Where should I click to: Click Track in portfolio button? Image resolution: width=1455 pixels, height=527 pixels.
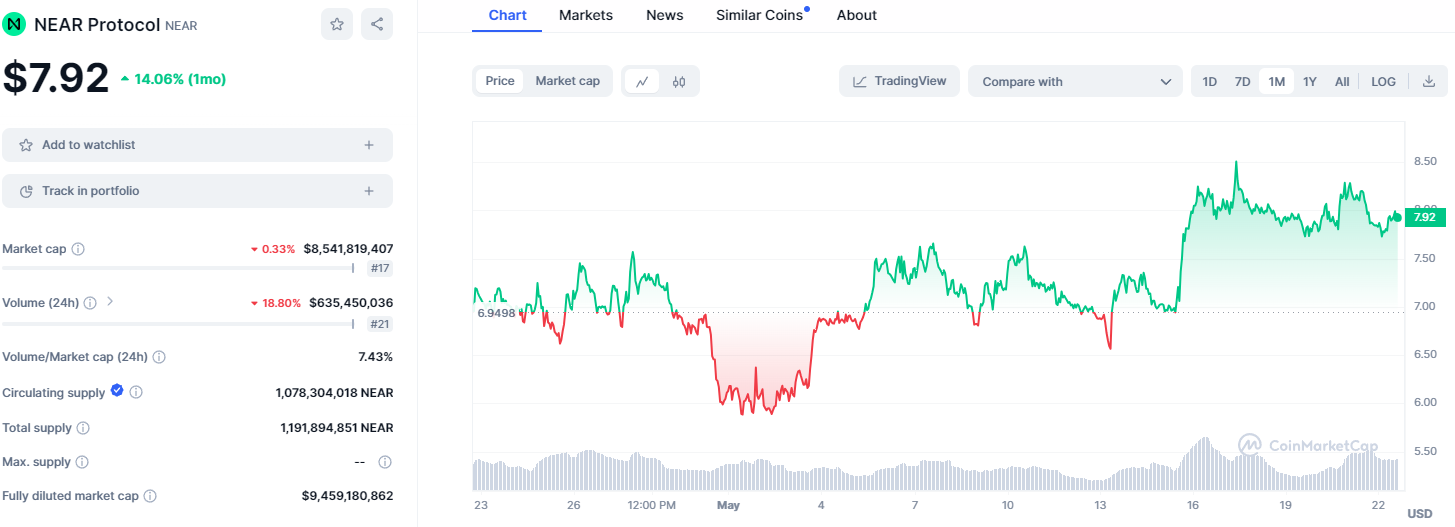pyautogui.click(x=197, y=191)
